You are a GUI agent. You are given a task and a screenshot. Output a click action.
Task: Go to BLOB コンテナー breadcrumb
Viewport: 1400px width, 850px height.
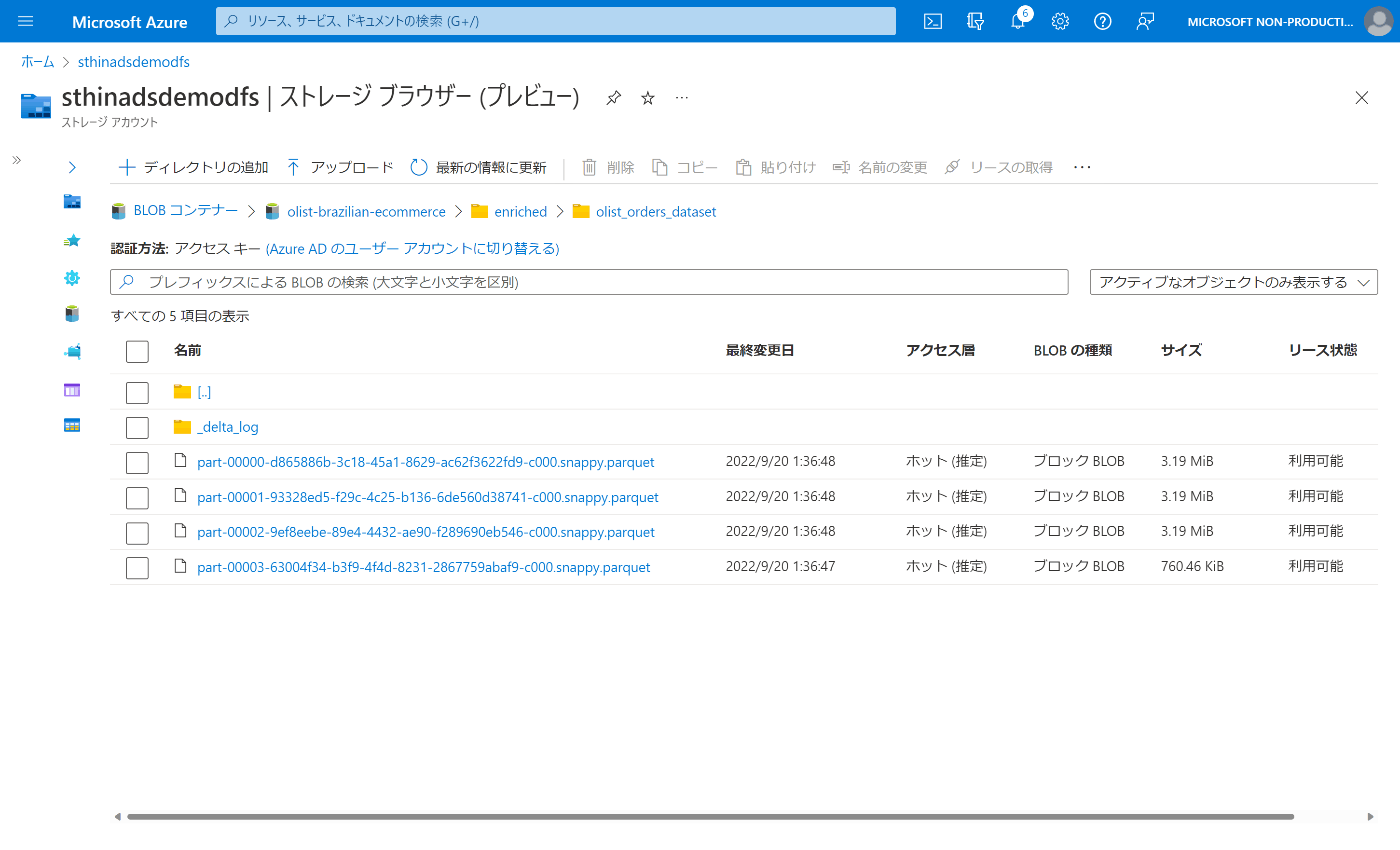[186, 211]
